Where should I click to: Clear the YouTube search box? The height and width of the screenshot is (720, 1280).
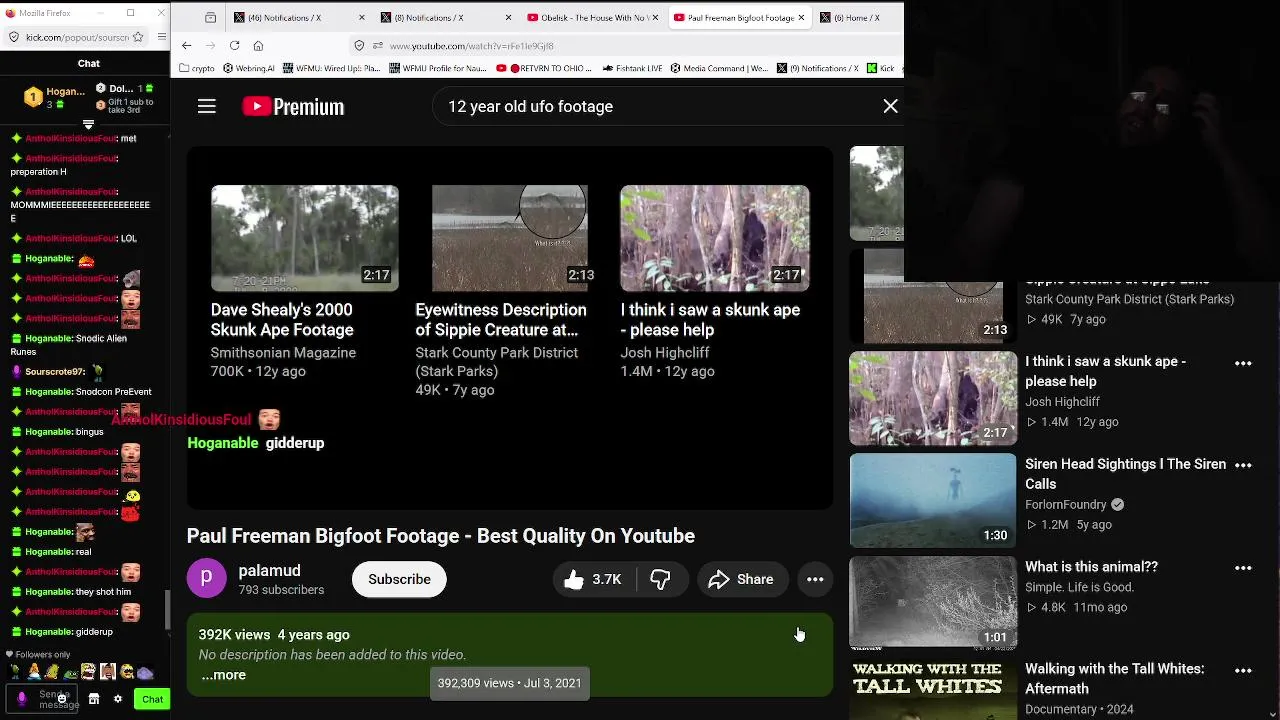[890, 106]
